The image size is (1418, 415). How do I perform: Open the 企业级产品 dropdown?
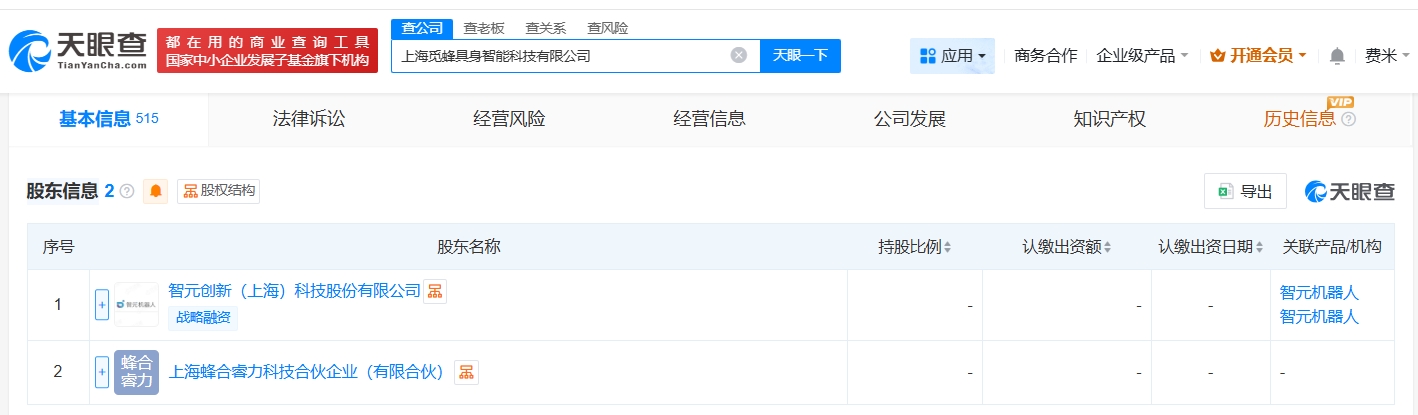pos(1141,56)
